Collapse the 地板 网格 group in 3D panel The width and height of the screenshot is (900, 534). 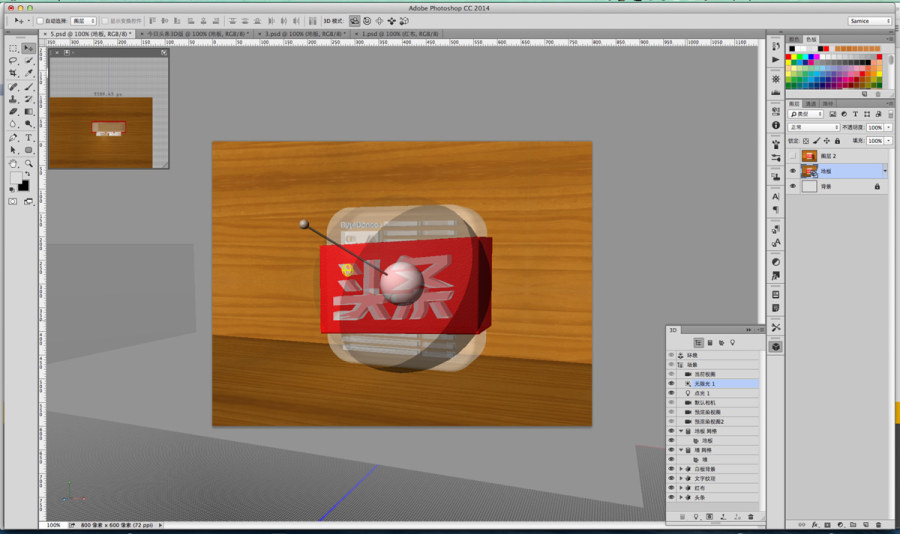point(681,431)
